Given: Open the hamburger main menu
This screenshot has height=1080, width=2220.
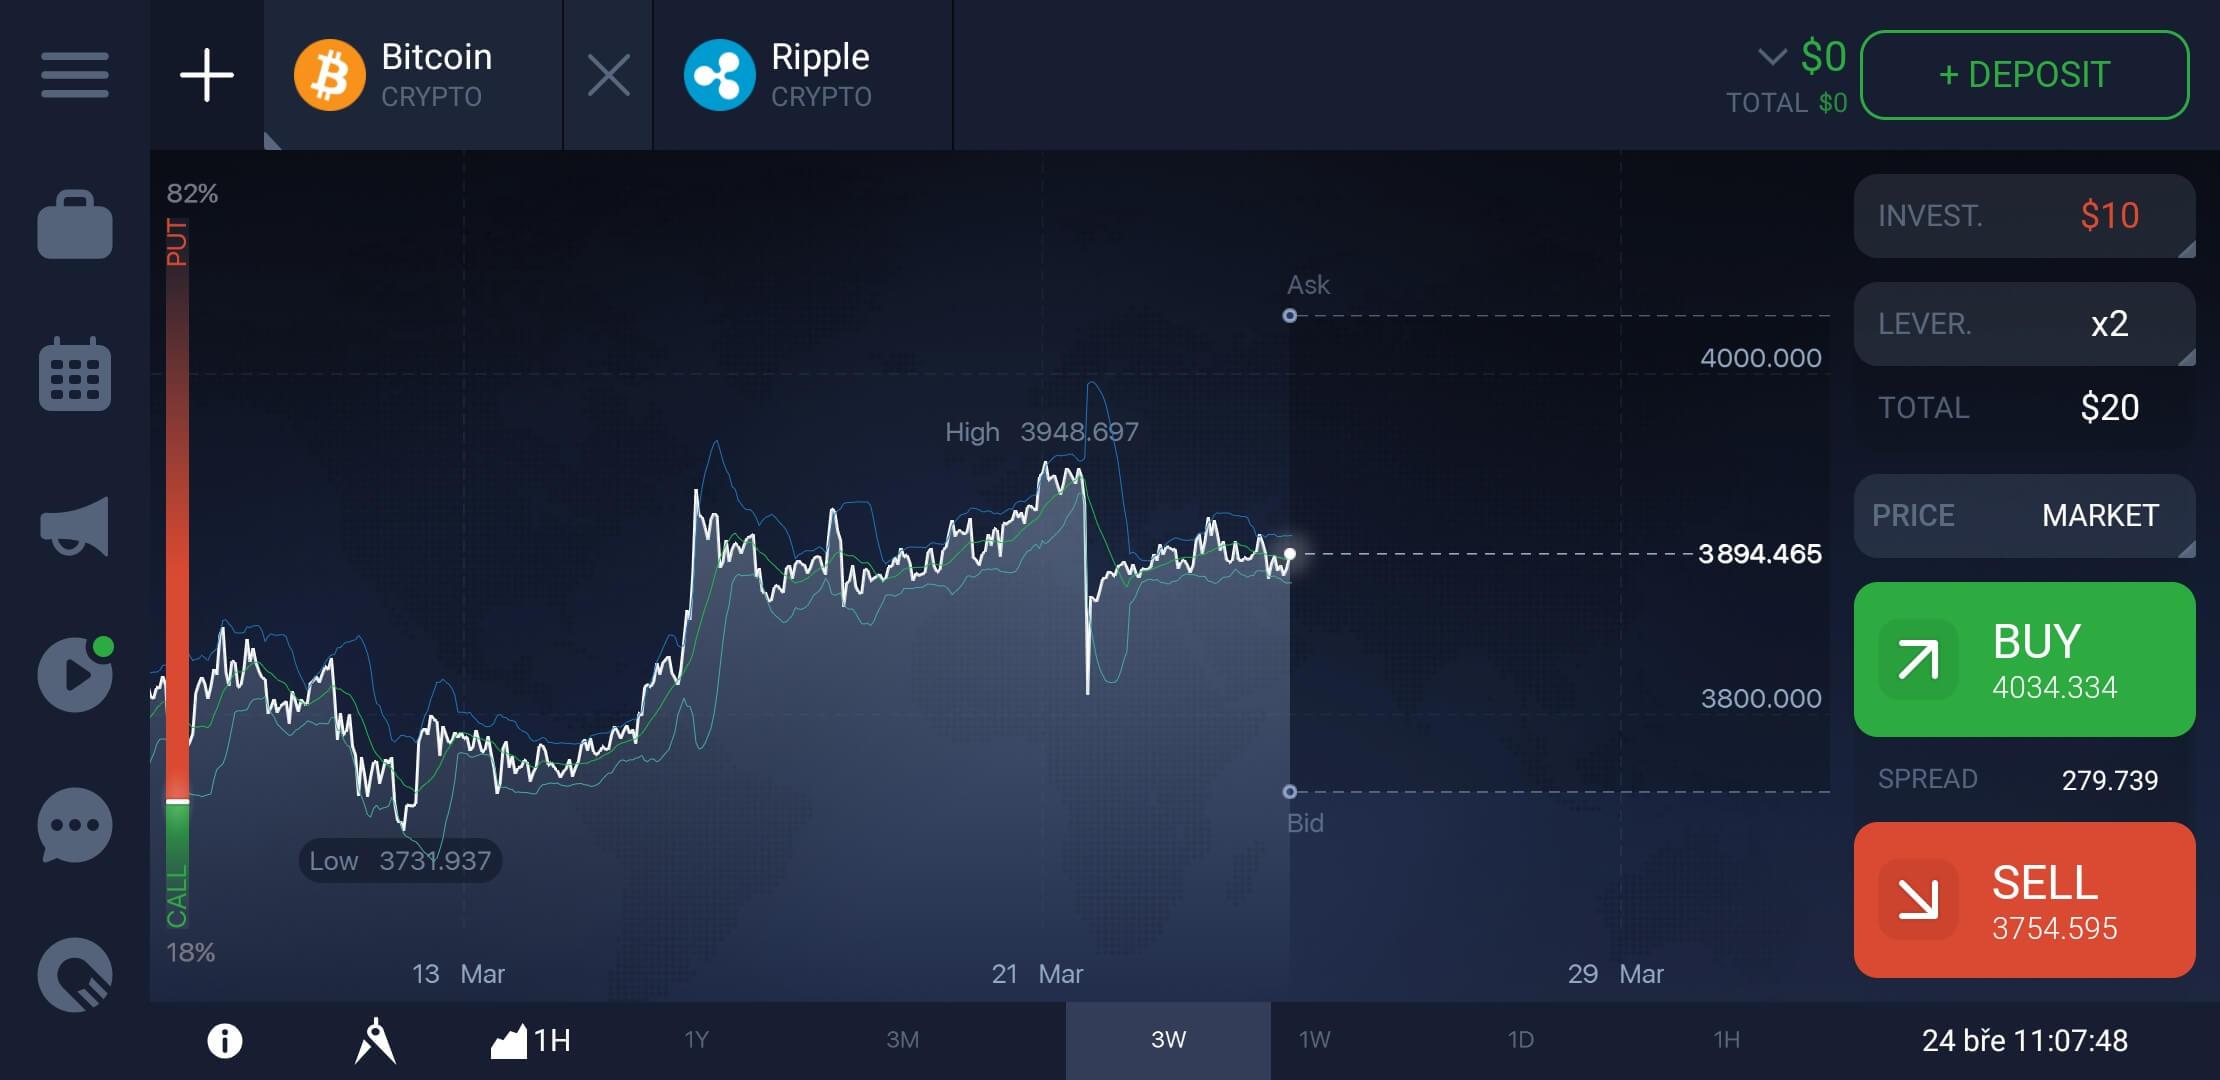Looking at the screenshot, I should tap(75, 75).
